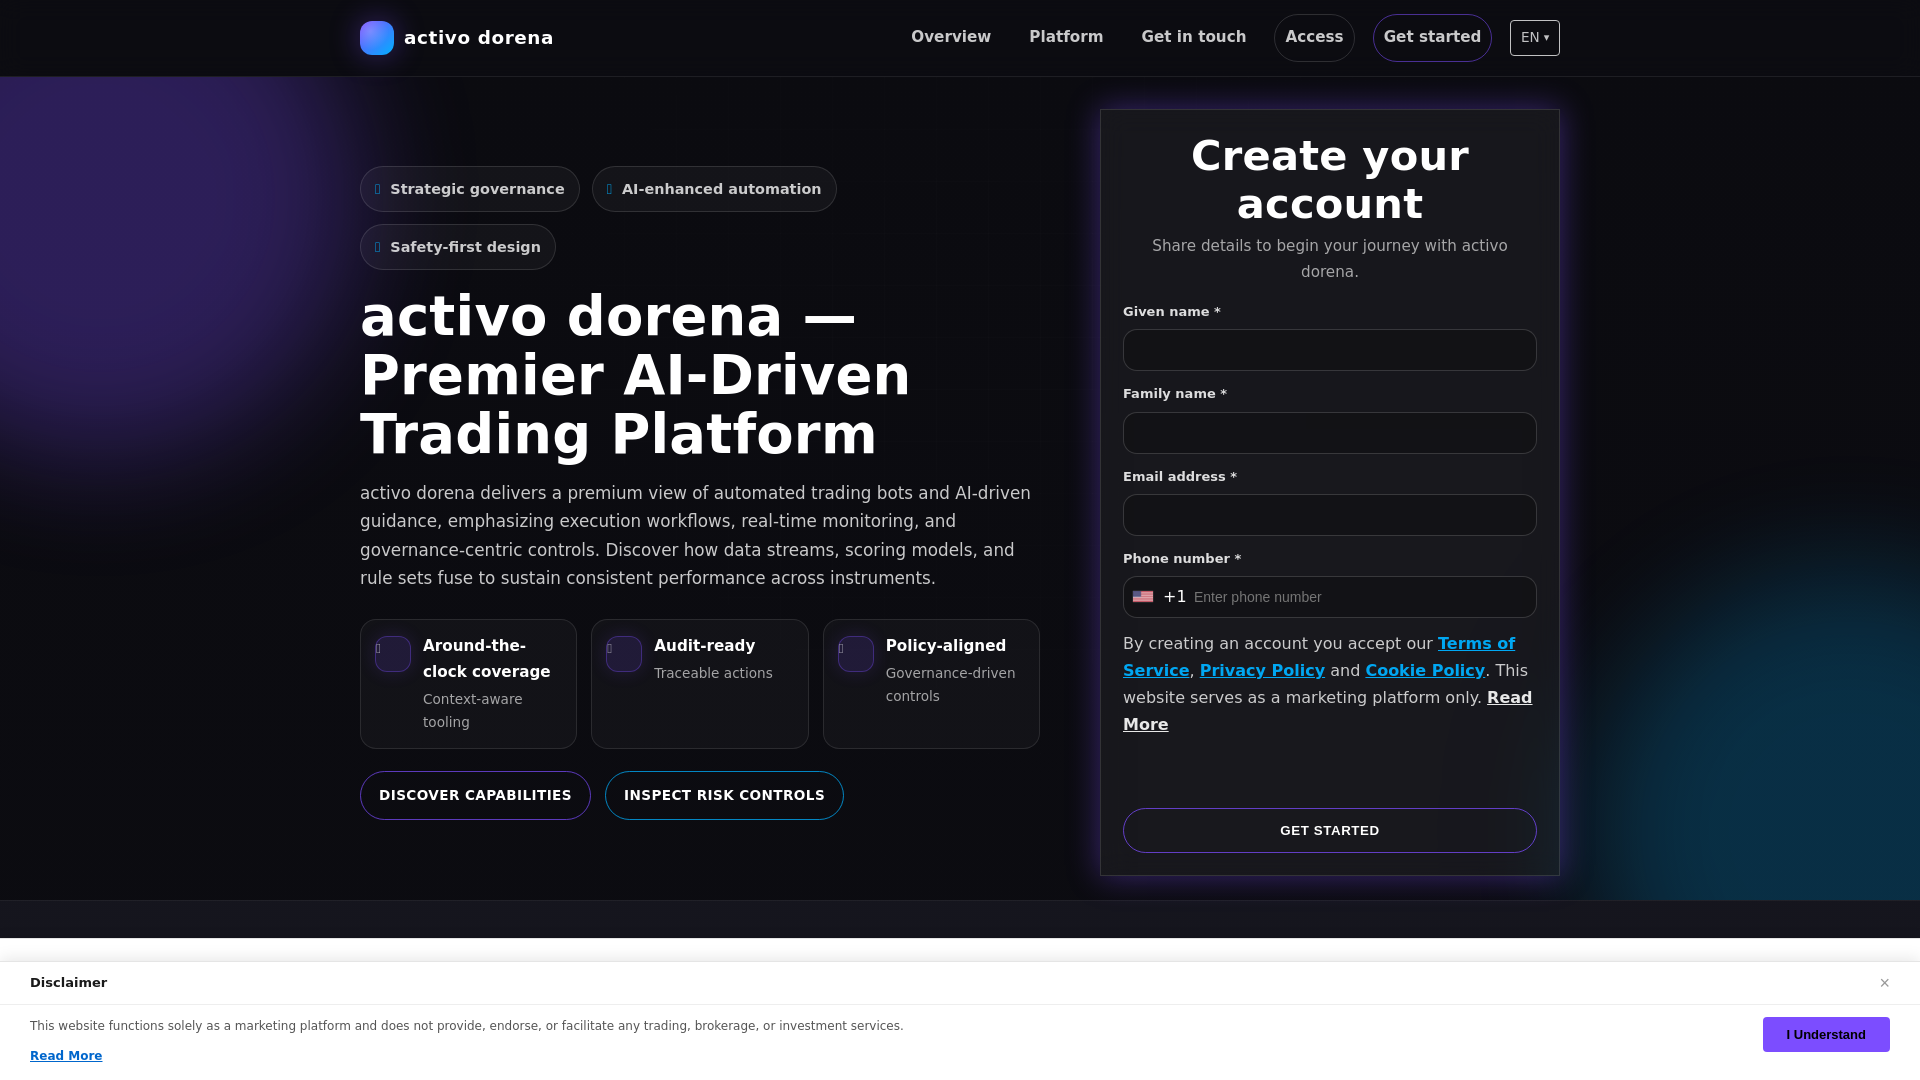
Task: Click the activo dorena logo icon
Action: click(377, 38)
